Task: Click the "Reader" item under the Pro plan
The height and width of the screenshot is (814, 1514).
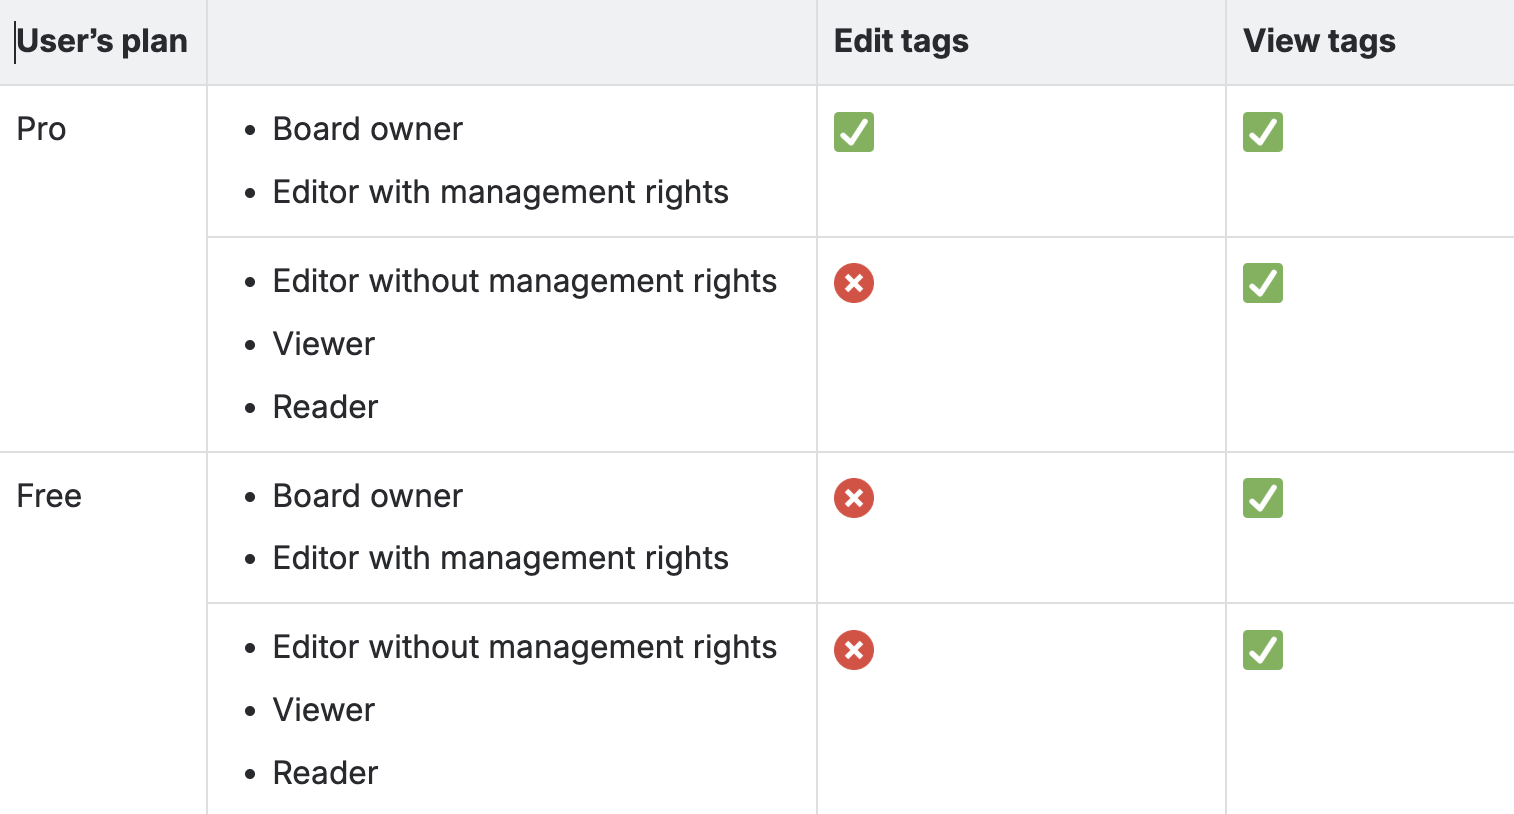Action: (x=325, y=407)
